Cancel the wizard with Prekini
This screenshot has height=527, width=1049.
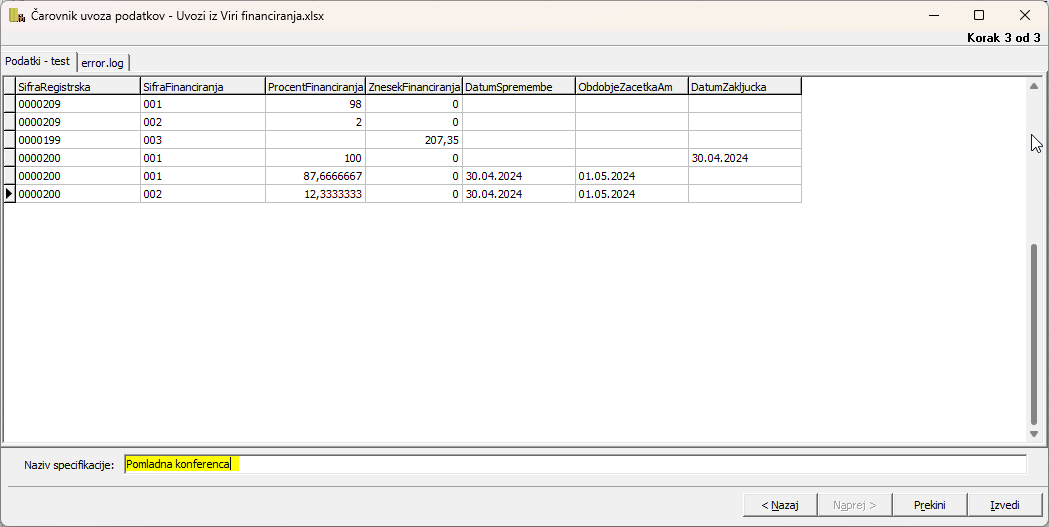point(930,505)
